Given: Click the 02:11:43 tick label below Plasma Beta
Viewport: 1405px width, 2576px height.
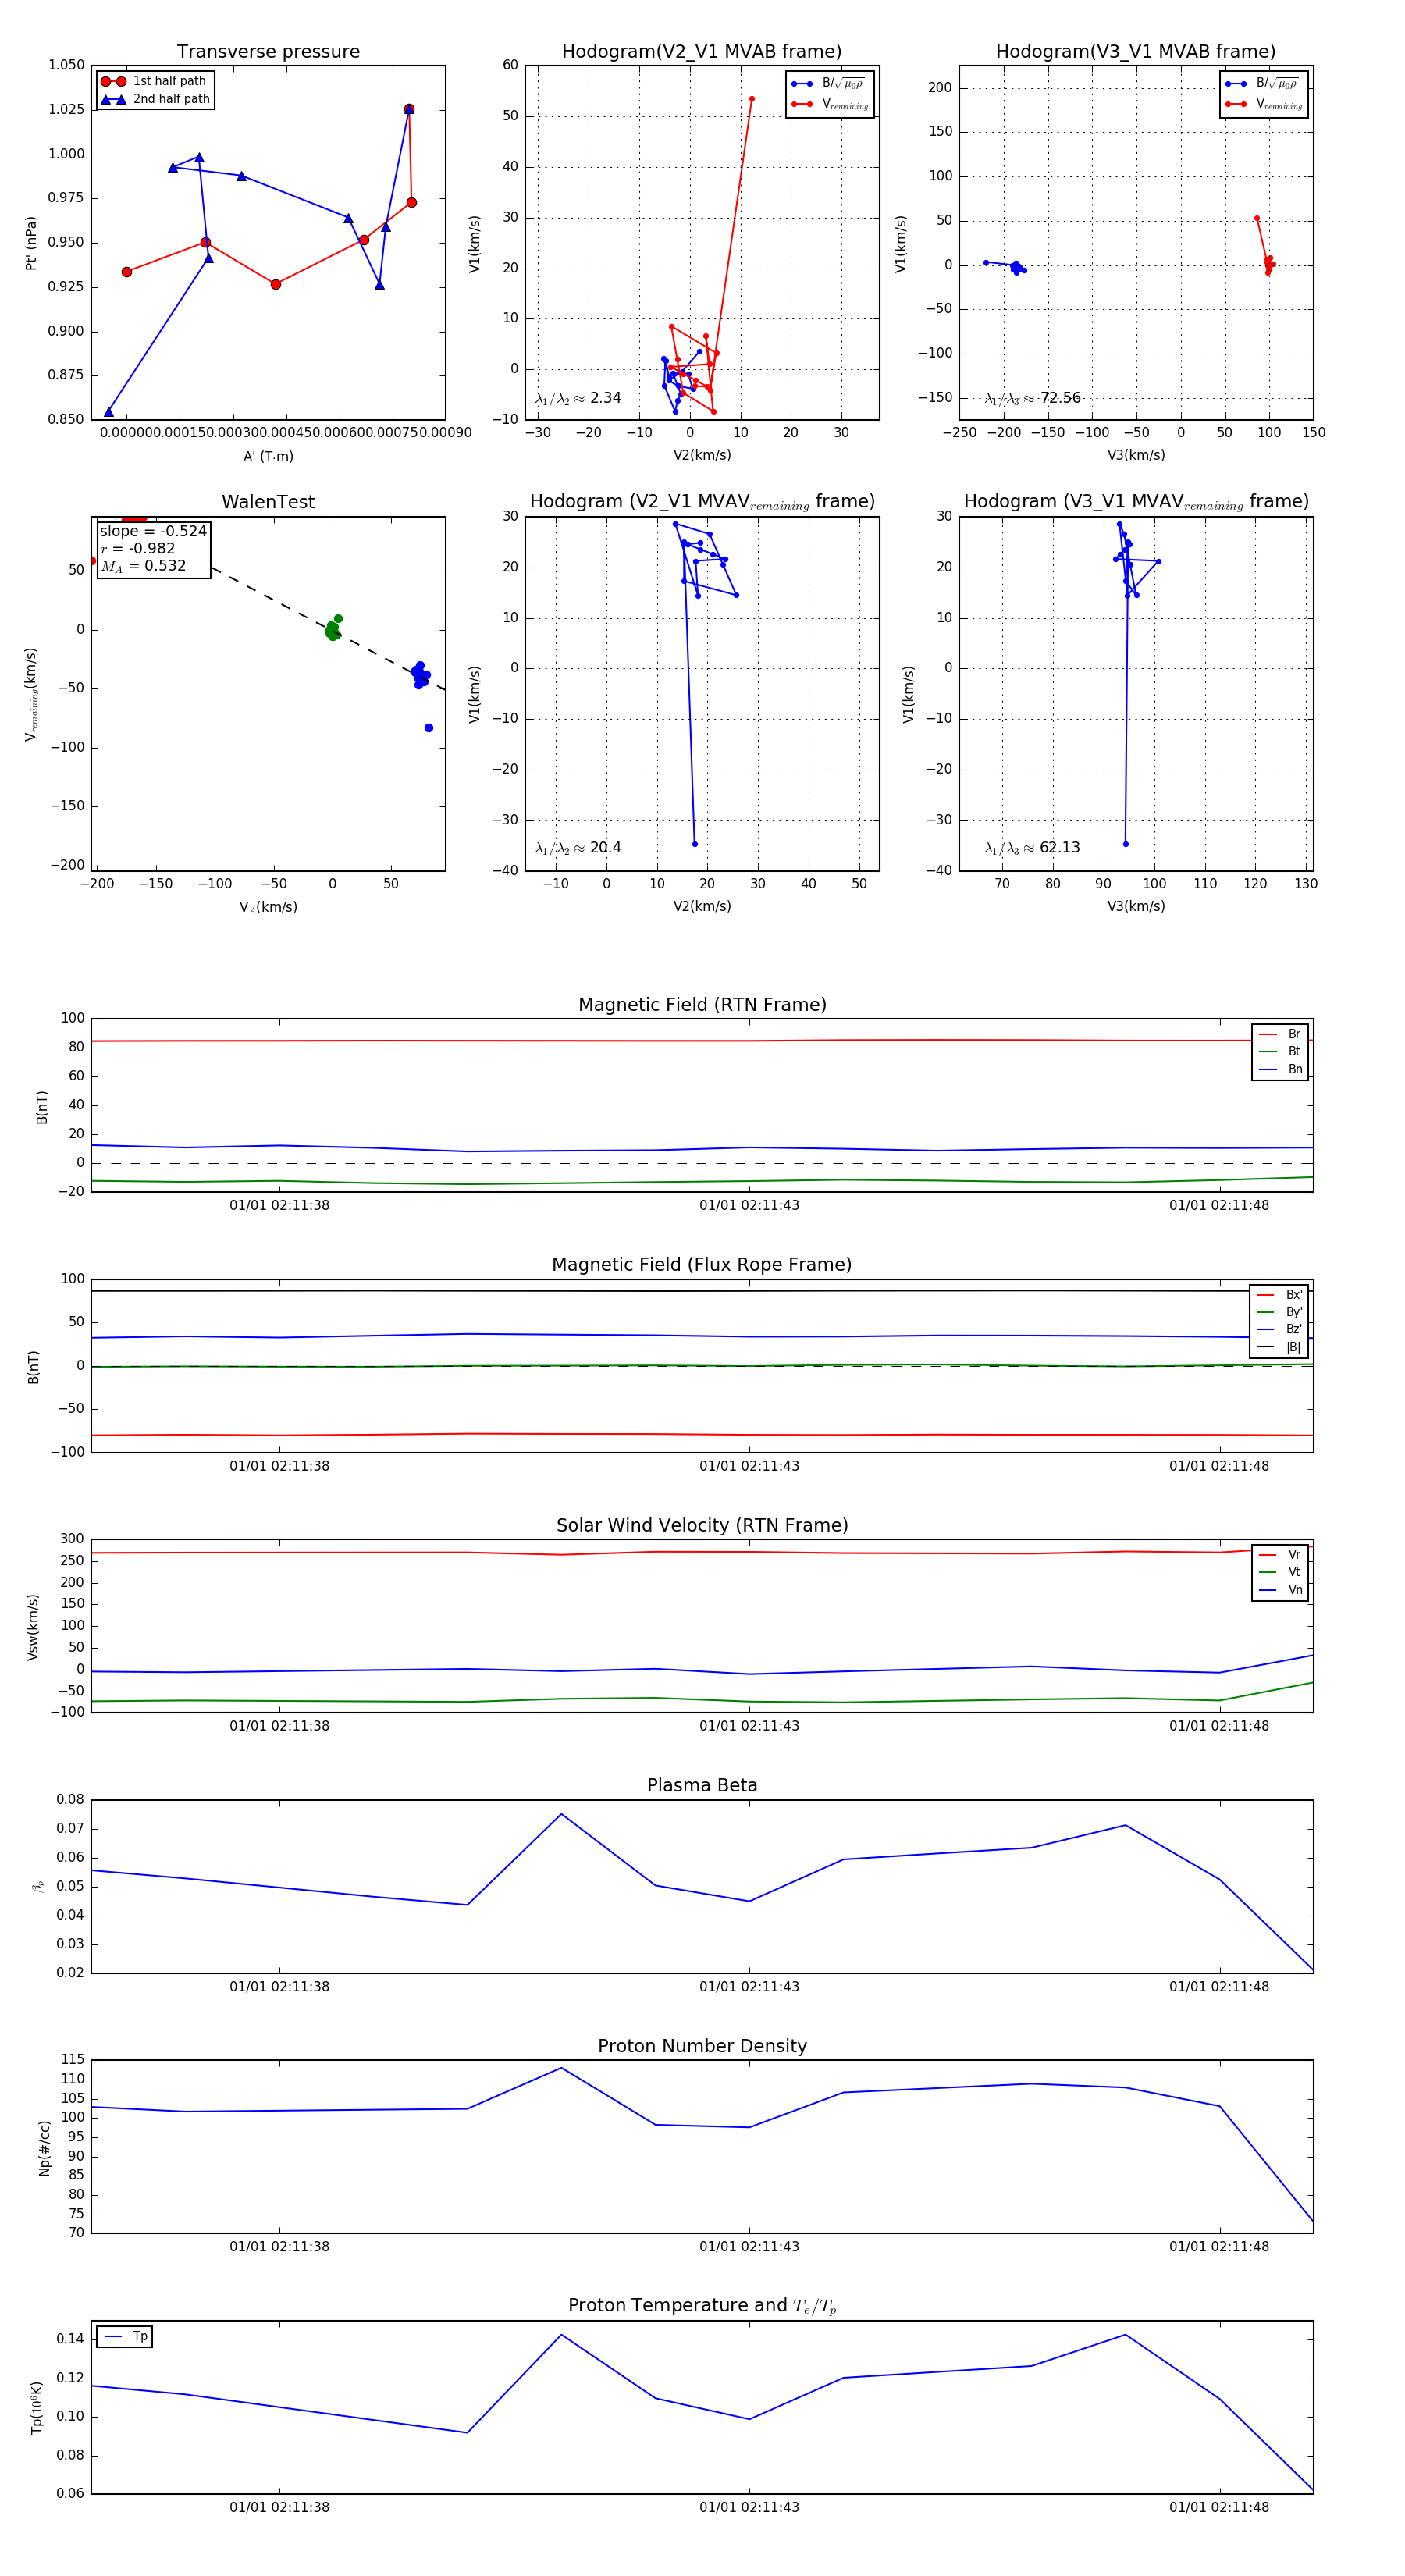Looking at the screenshot, I should [x=749, y=1986].
